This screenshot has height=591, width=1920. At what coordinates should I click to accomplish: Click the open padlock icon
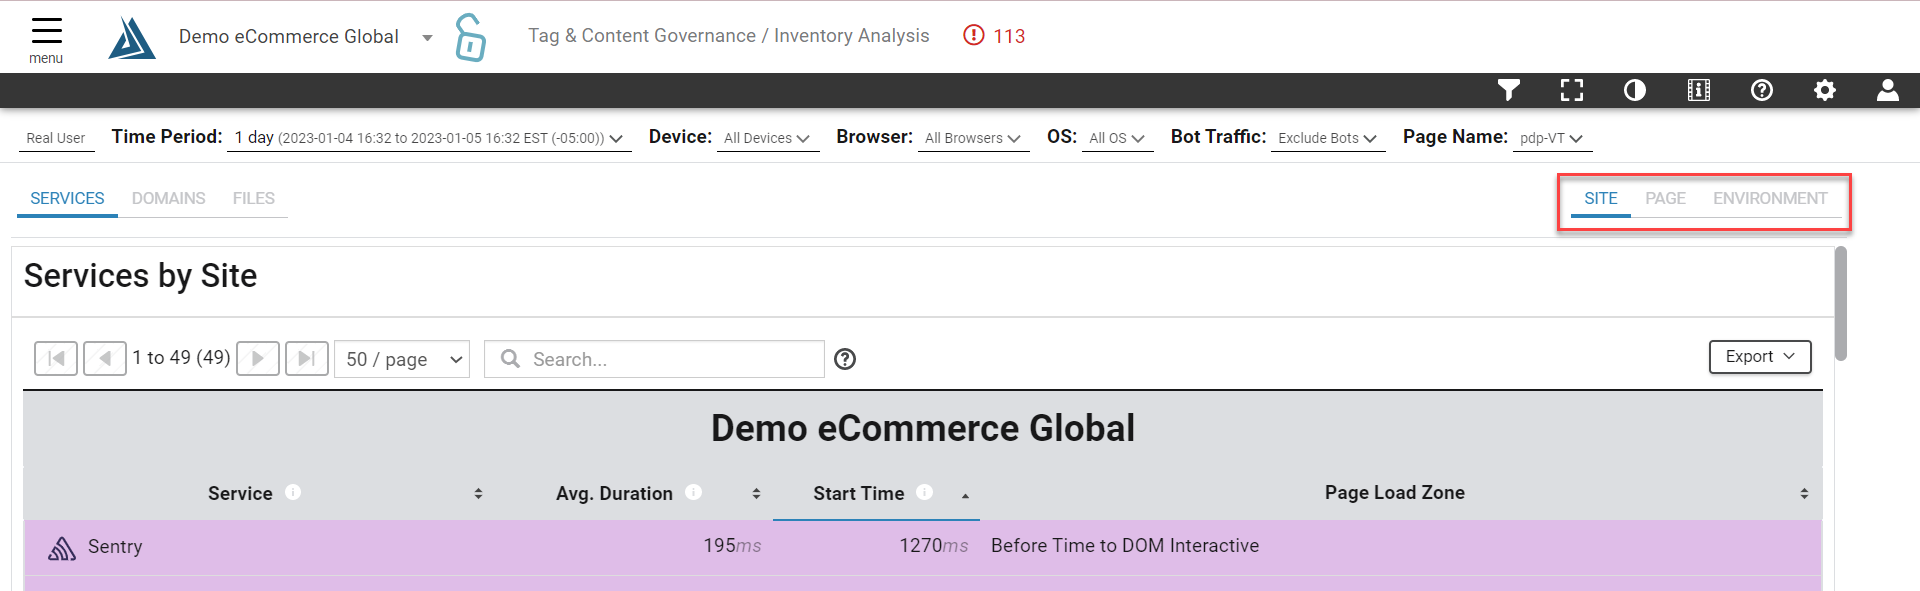click(x=470, y=37)
